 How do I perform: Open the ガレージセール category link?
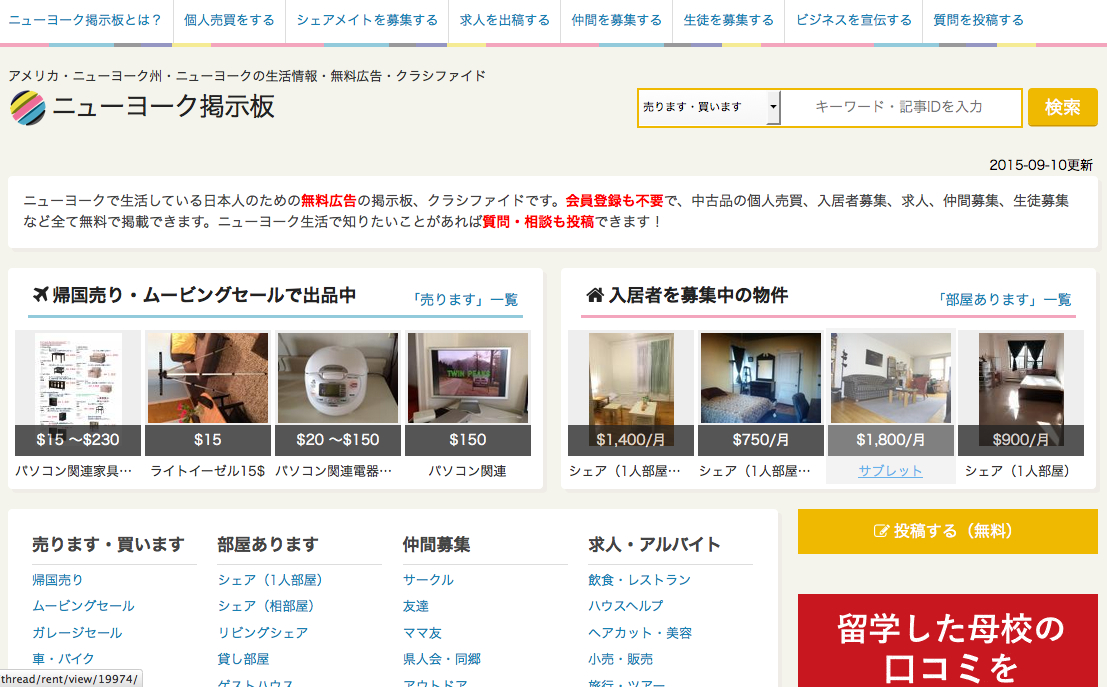click(77, 633)
